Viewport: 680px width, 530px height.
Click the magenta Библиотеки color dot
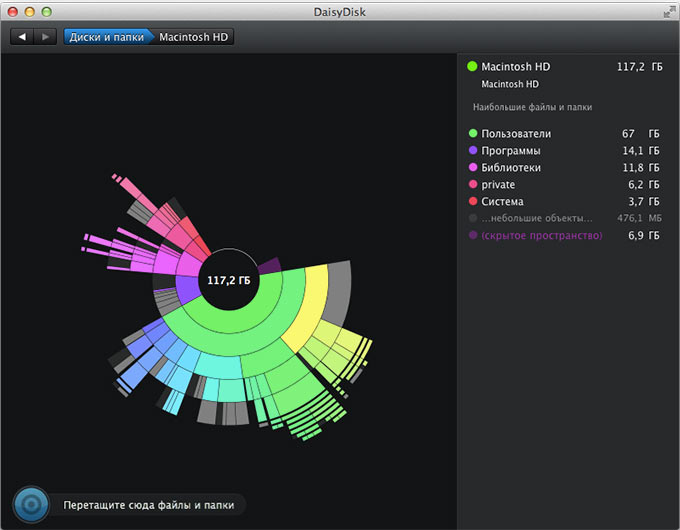tap(473, 167)
